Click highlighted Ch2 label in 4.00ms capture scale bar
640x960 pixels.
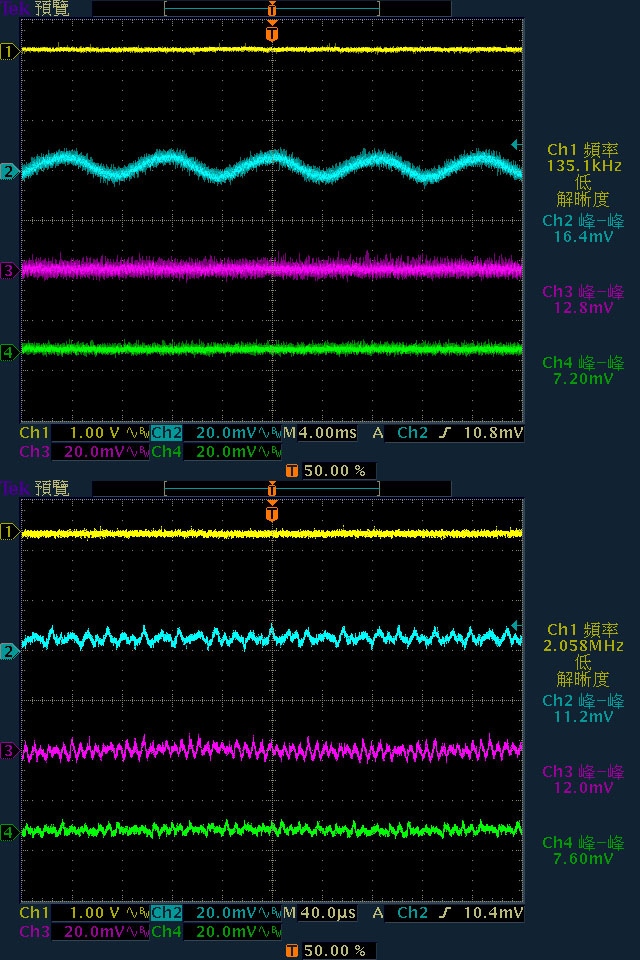point(167,433)
